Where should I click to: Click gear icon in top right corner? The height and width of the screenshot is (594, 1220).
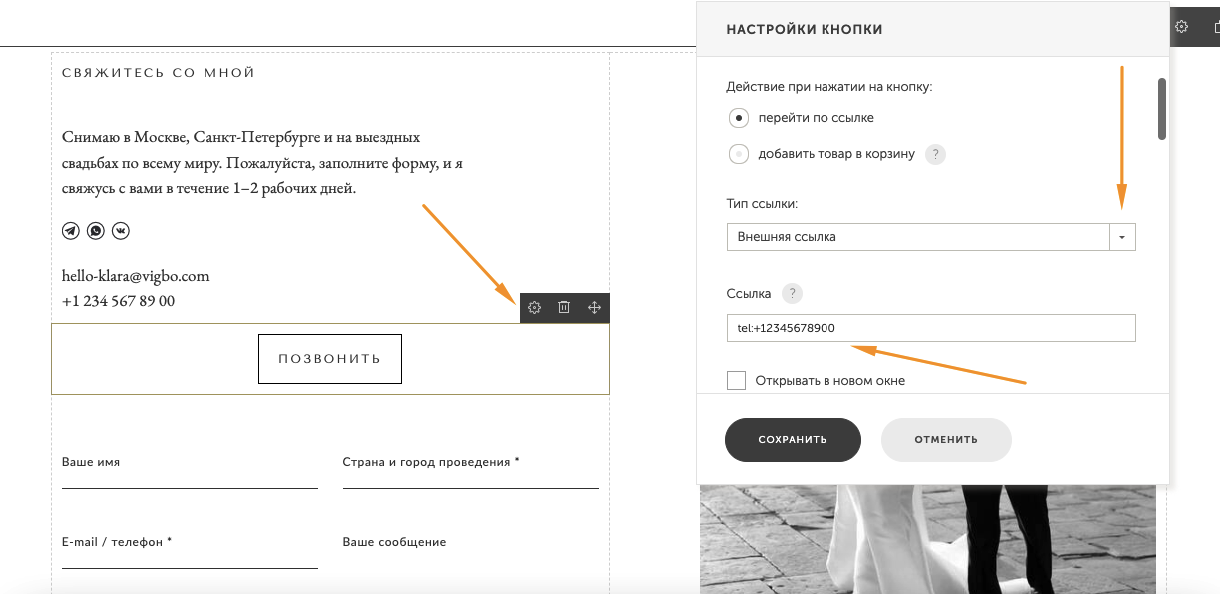[1181, 27]
